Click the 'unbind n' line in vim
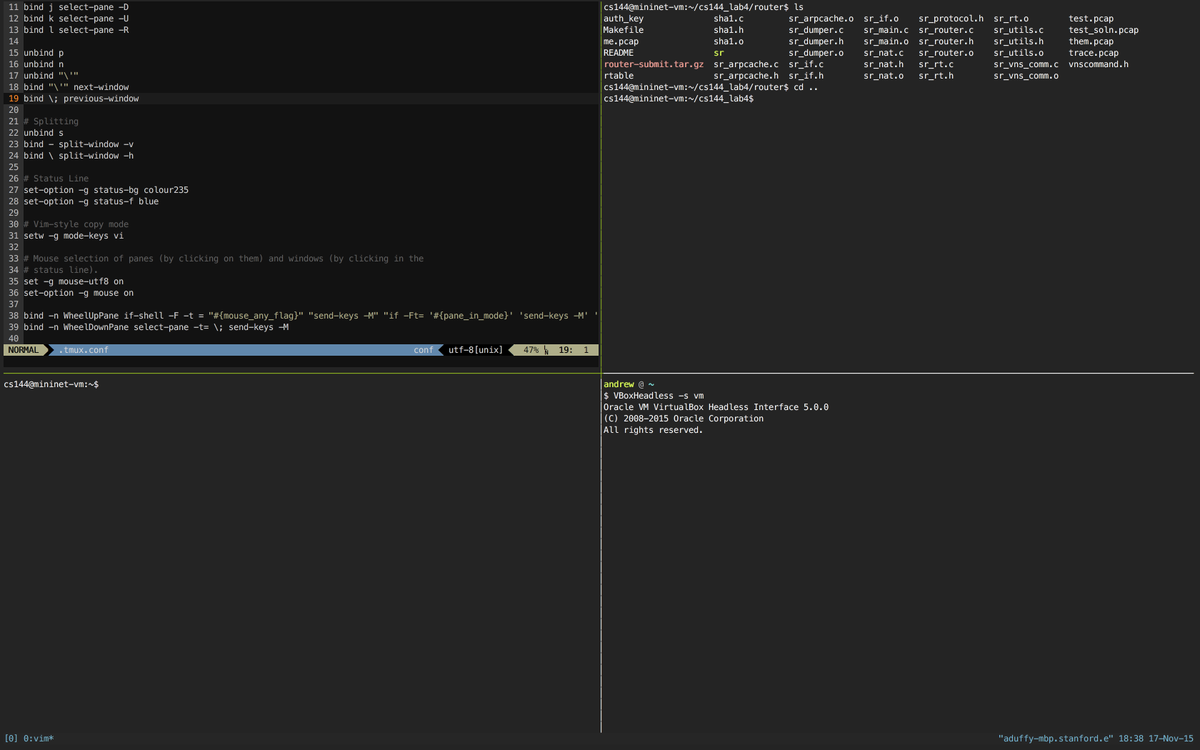1200x750 pixels. point(44,64)
